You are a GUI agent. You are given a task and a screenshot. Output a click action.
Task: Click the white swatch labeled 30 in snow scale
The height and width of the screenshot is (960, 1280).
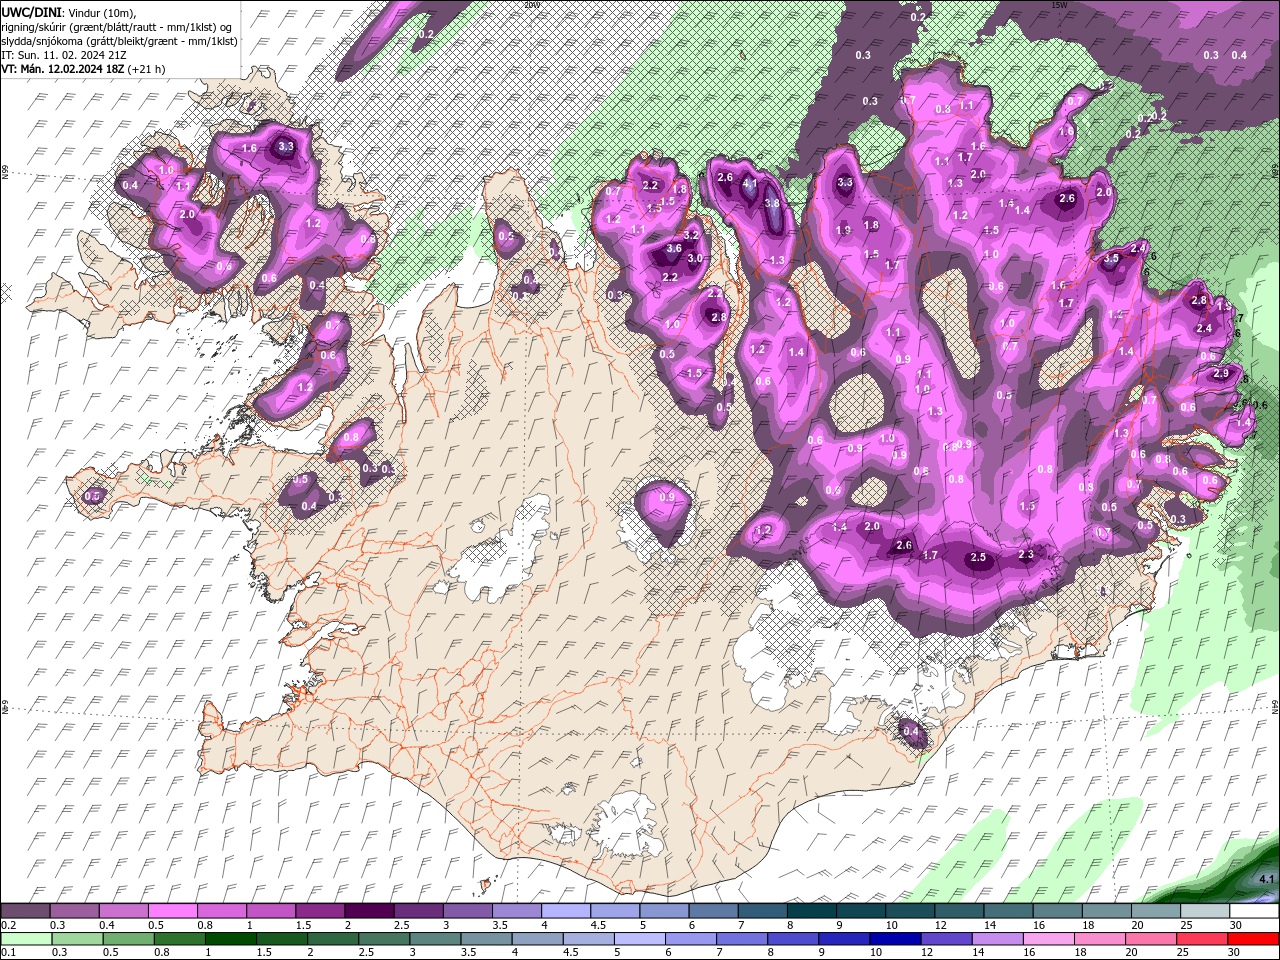point(1254,911)
